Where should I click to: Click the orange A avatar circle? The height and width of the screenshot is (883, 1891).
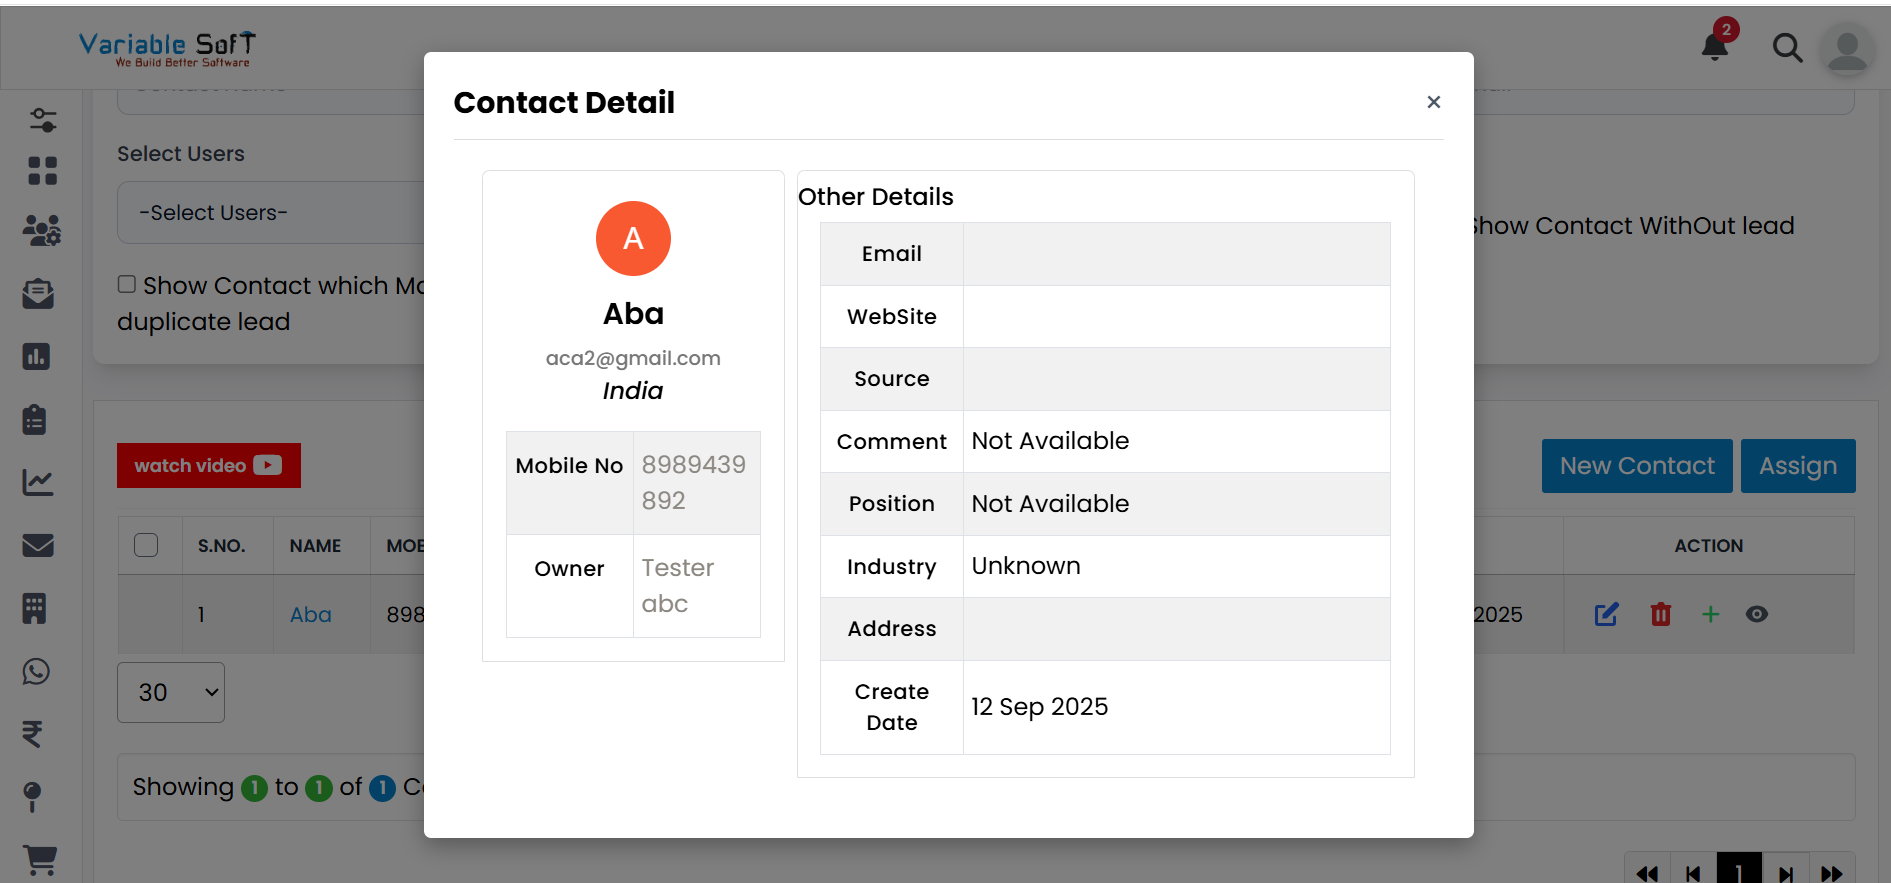point(633,238)
